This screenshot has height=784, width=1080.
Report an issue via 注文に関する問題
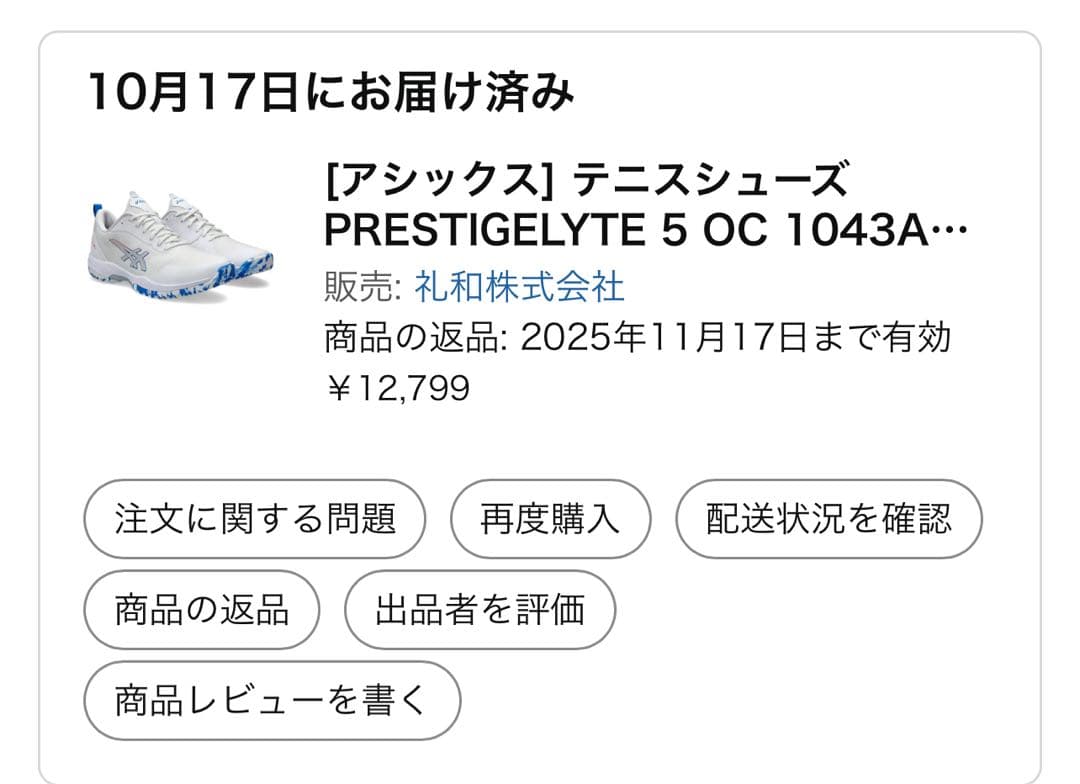coord(256,518)
